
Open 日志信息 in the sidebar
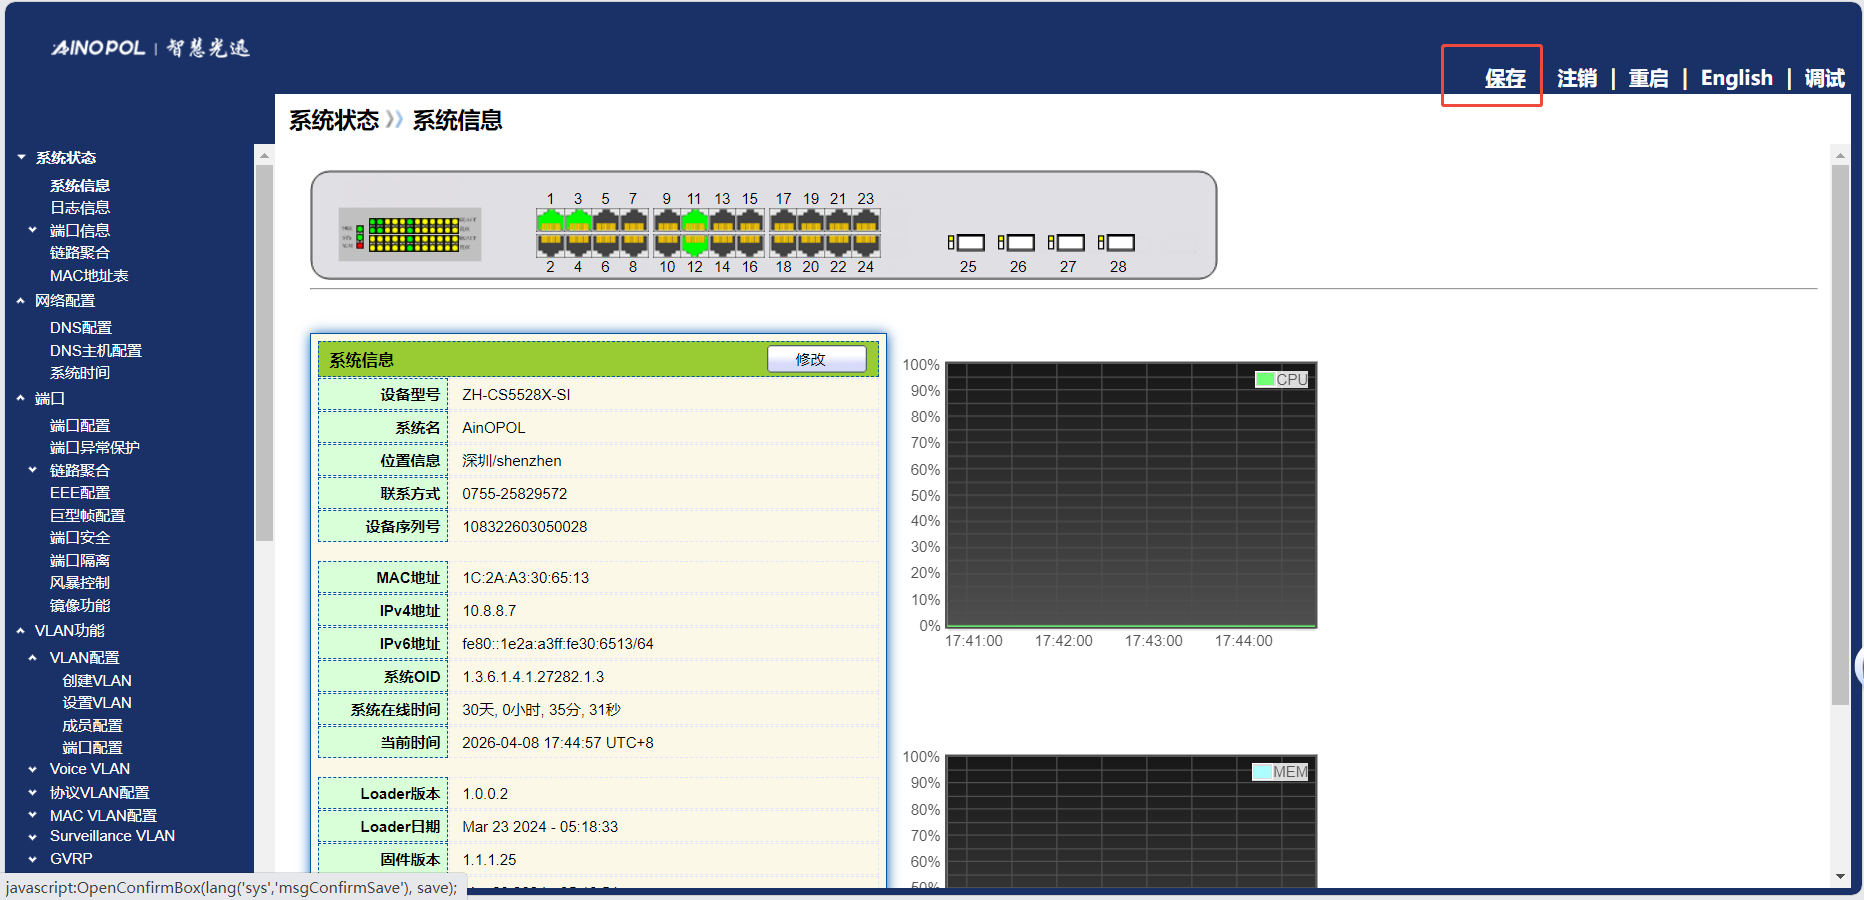coord(80,208)
